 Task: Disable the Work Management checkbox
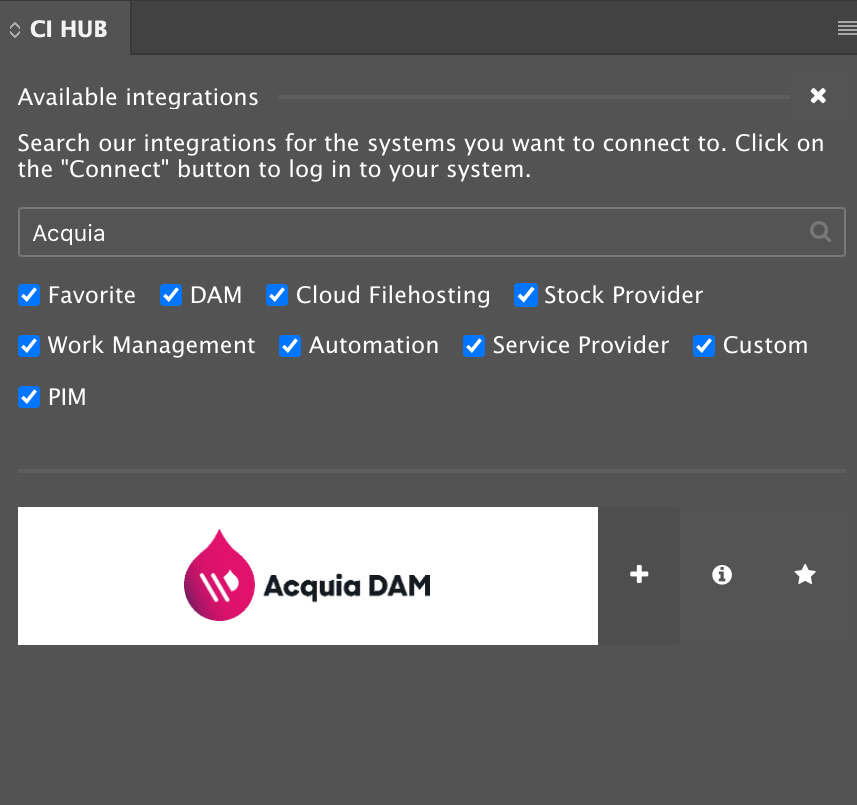(29, 346)
